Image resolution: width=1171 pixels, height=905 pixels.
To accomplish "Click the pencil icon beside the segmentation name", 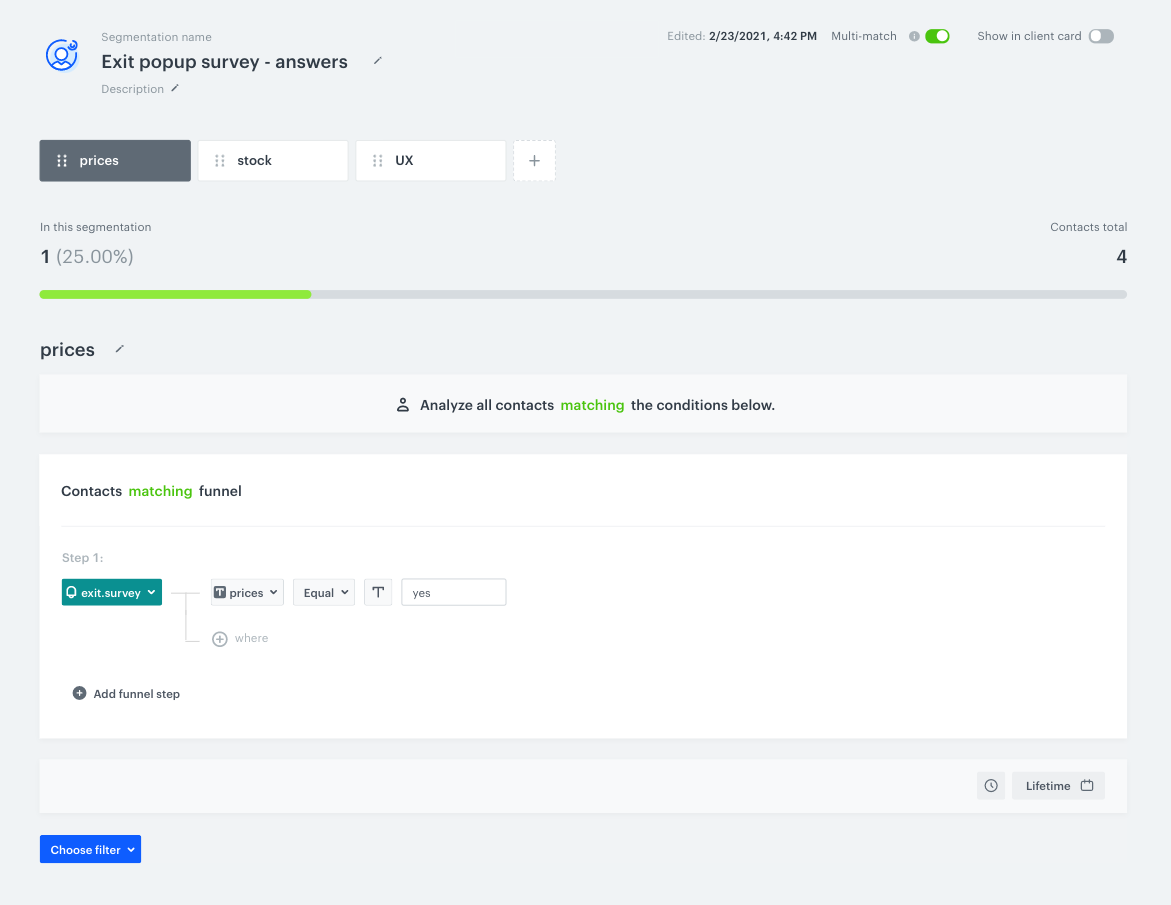I will (x=377, y=61).
